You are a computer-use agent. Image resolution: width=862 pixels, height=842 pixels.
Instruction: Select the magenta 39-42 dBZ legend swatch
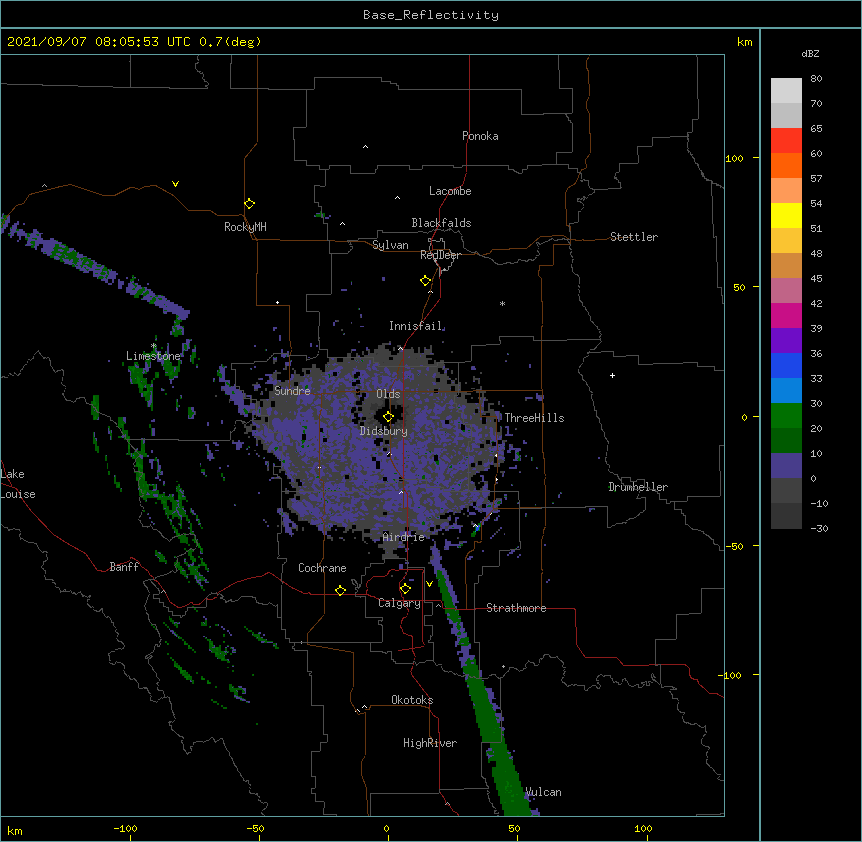coord(786,315)
